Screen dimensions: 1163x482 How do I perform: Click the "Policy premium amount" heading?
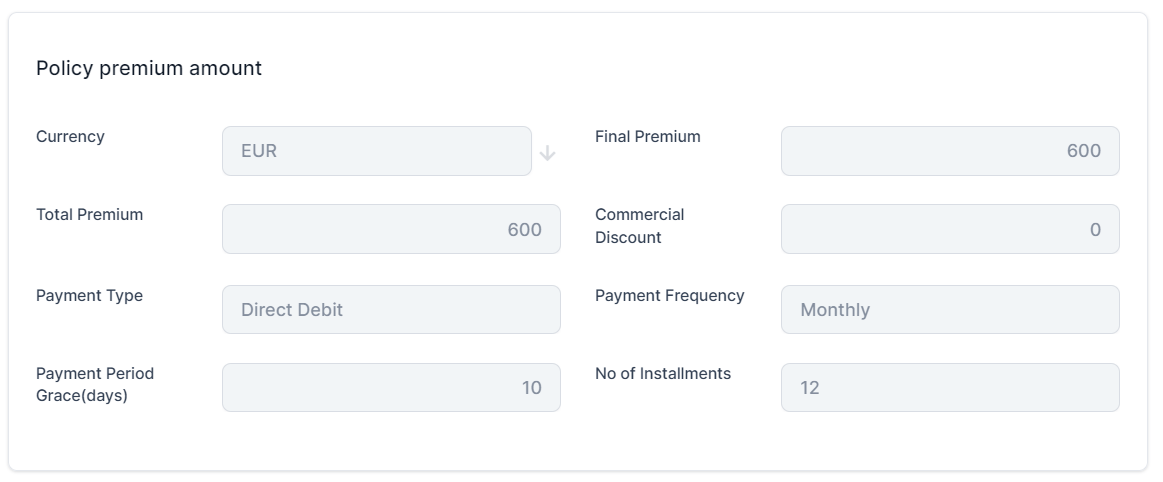point(149,68)
